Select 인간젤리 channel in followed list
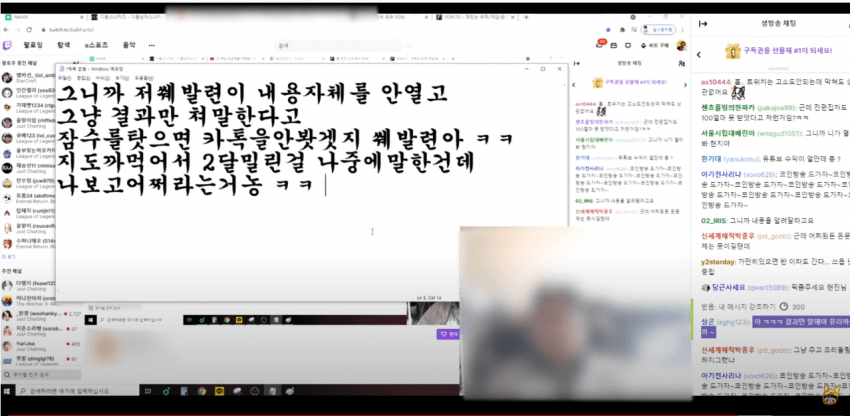Image resolution: width=850 pixels, height=416 pixels. (28, 92)
